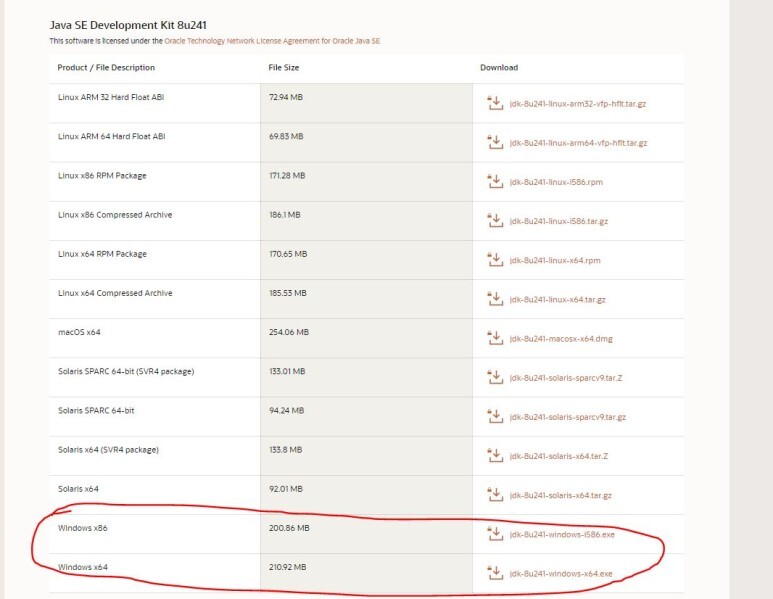Click the 133.8 MB file size cell
Screen dimensions: 773x599
click(x=366, y=456)
